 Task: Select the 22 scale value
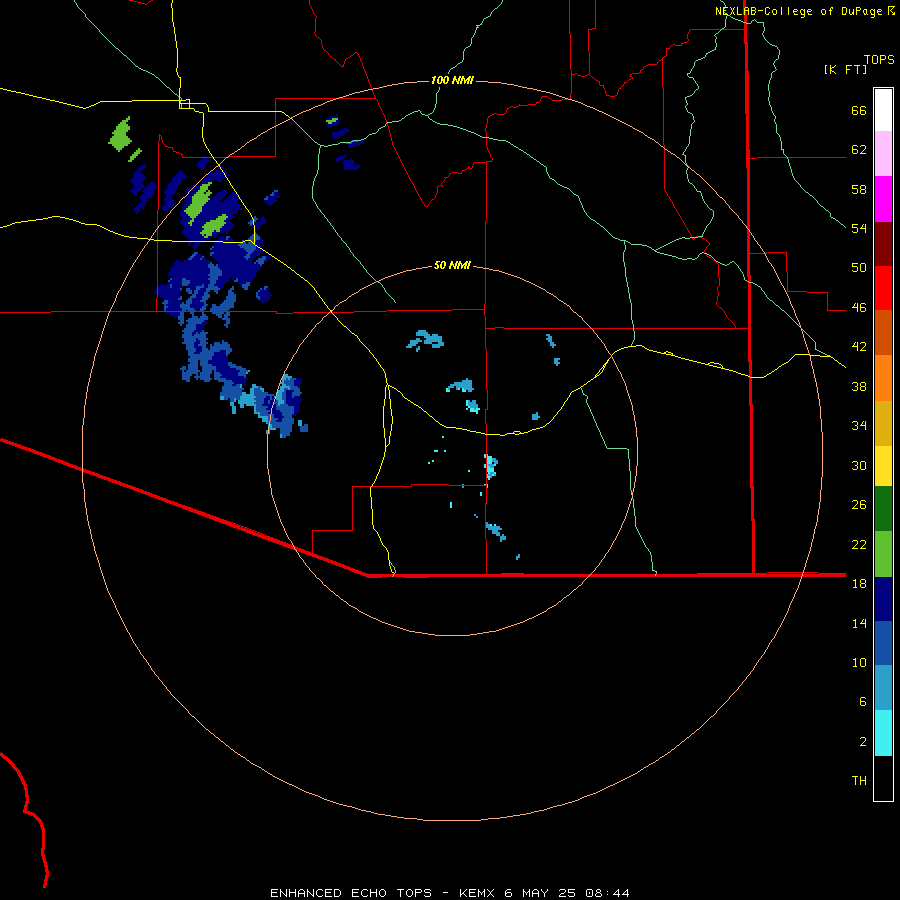pyautogui.click(x=859, y=544)
